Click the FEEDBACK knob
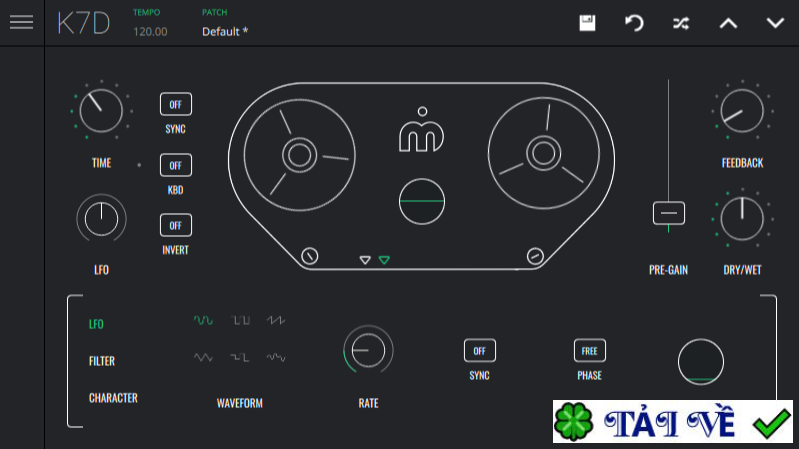The height and width of the screenshot is (449, 799). (x=742, y=111)
